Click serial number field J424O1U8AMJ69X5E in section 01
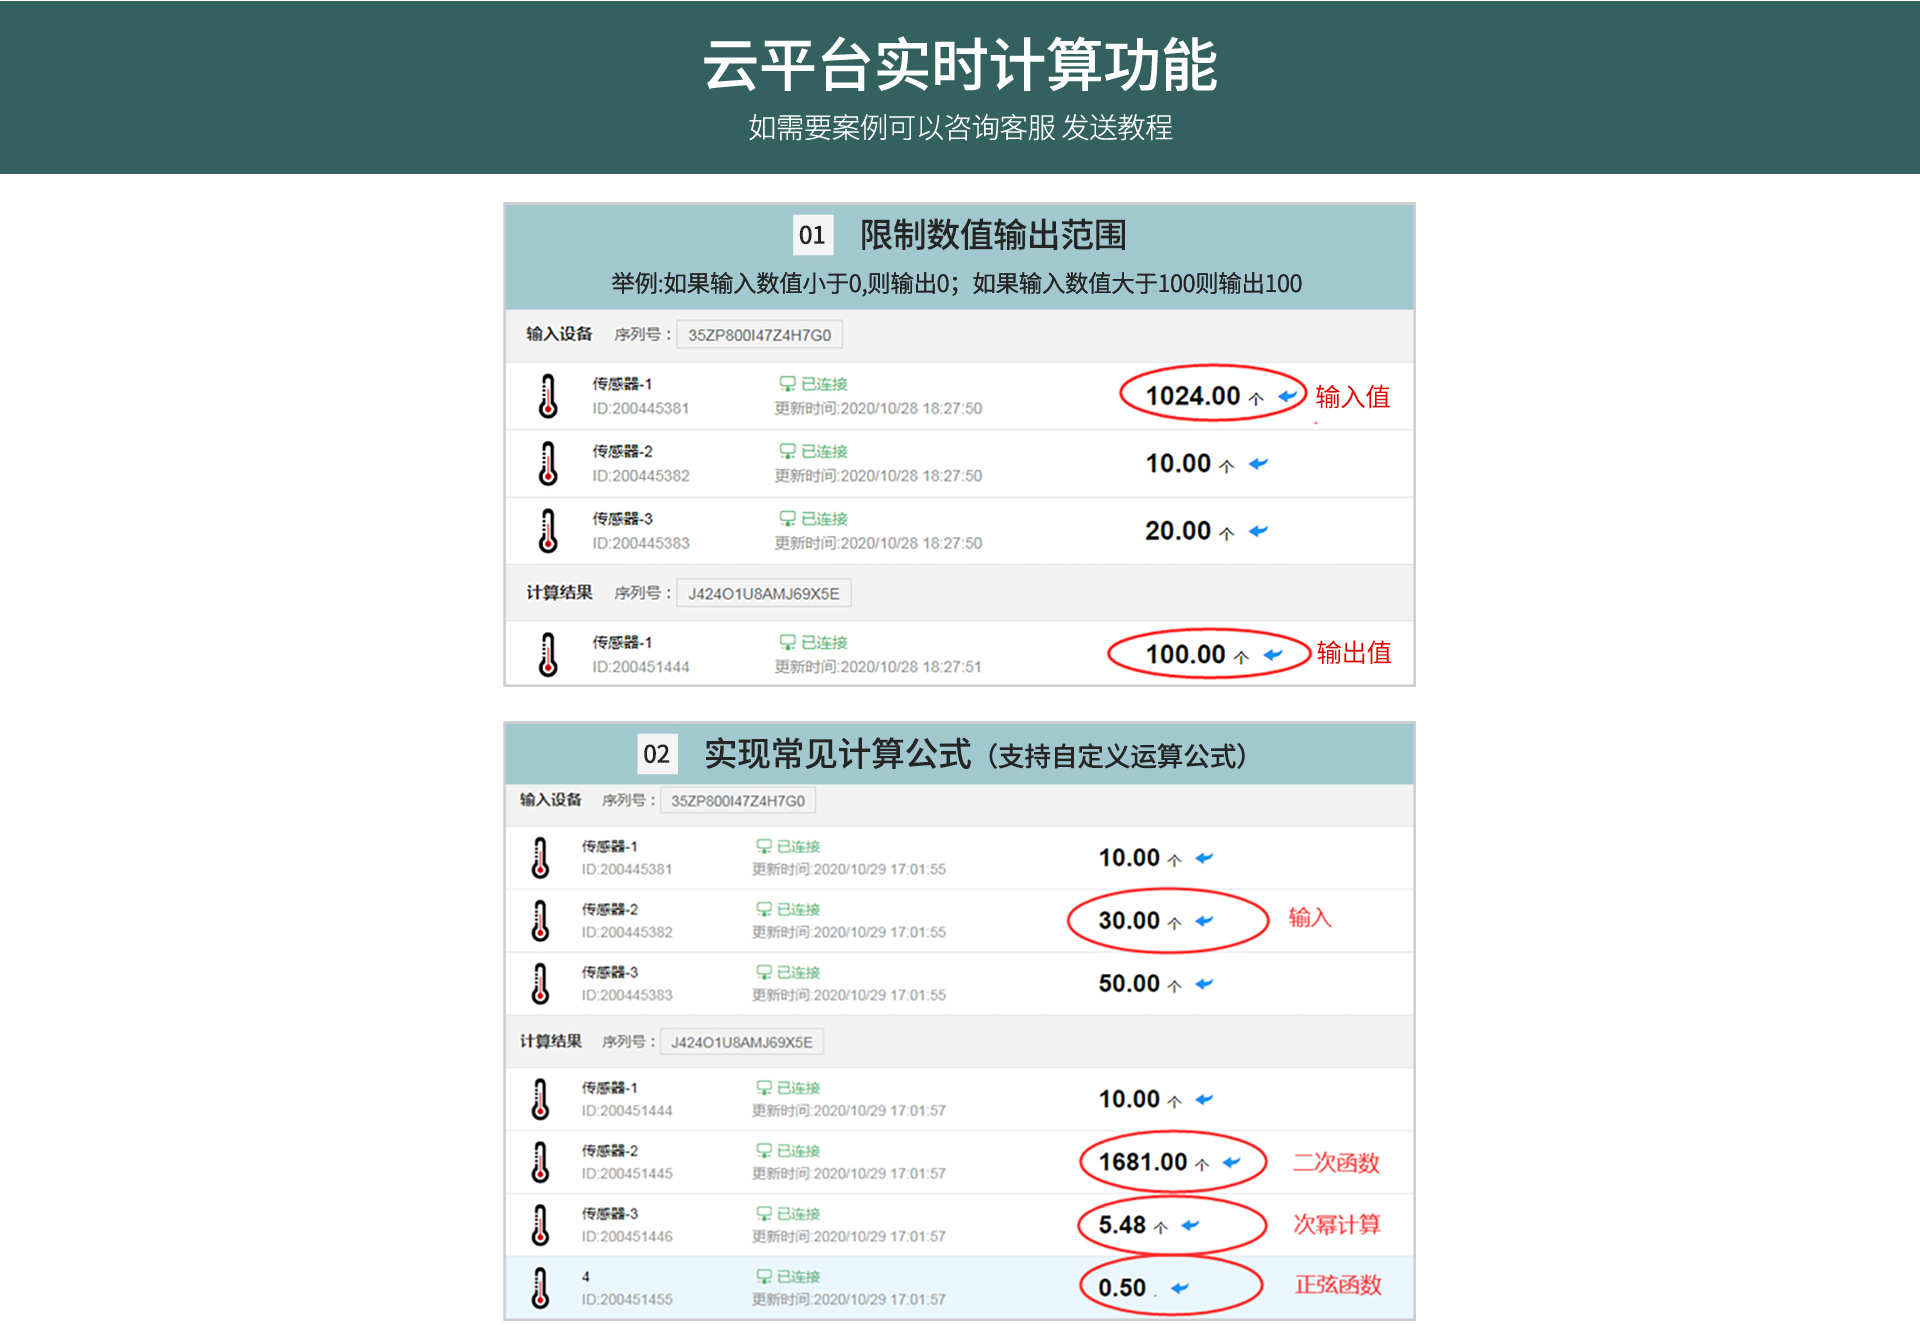 [x=763, y=594]
